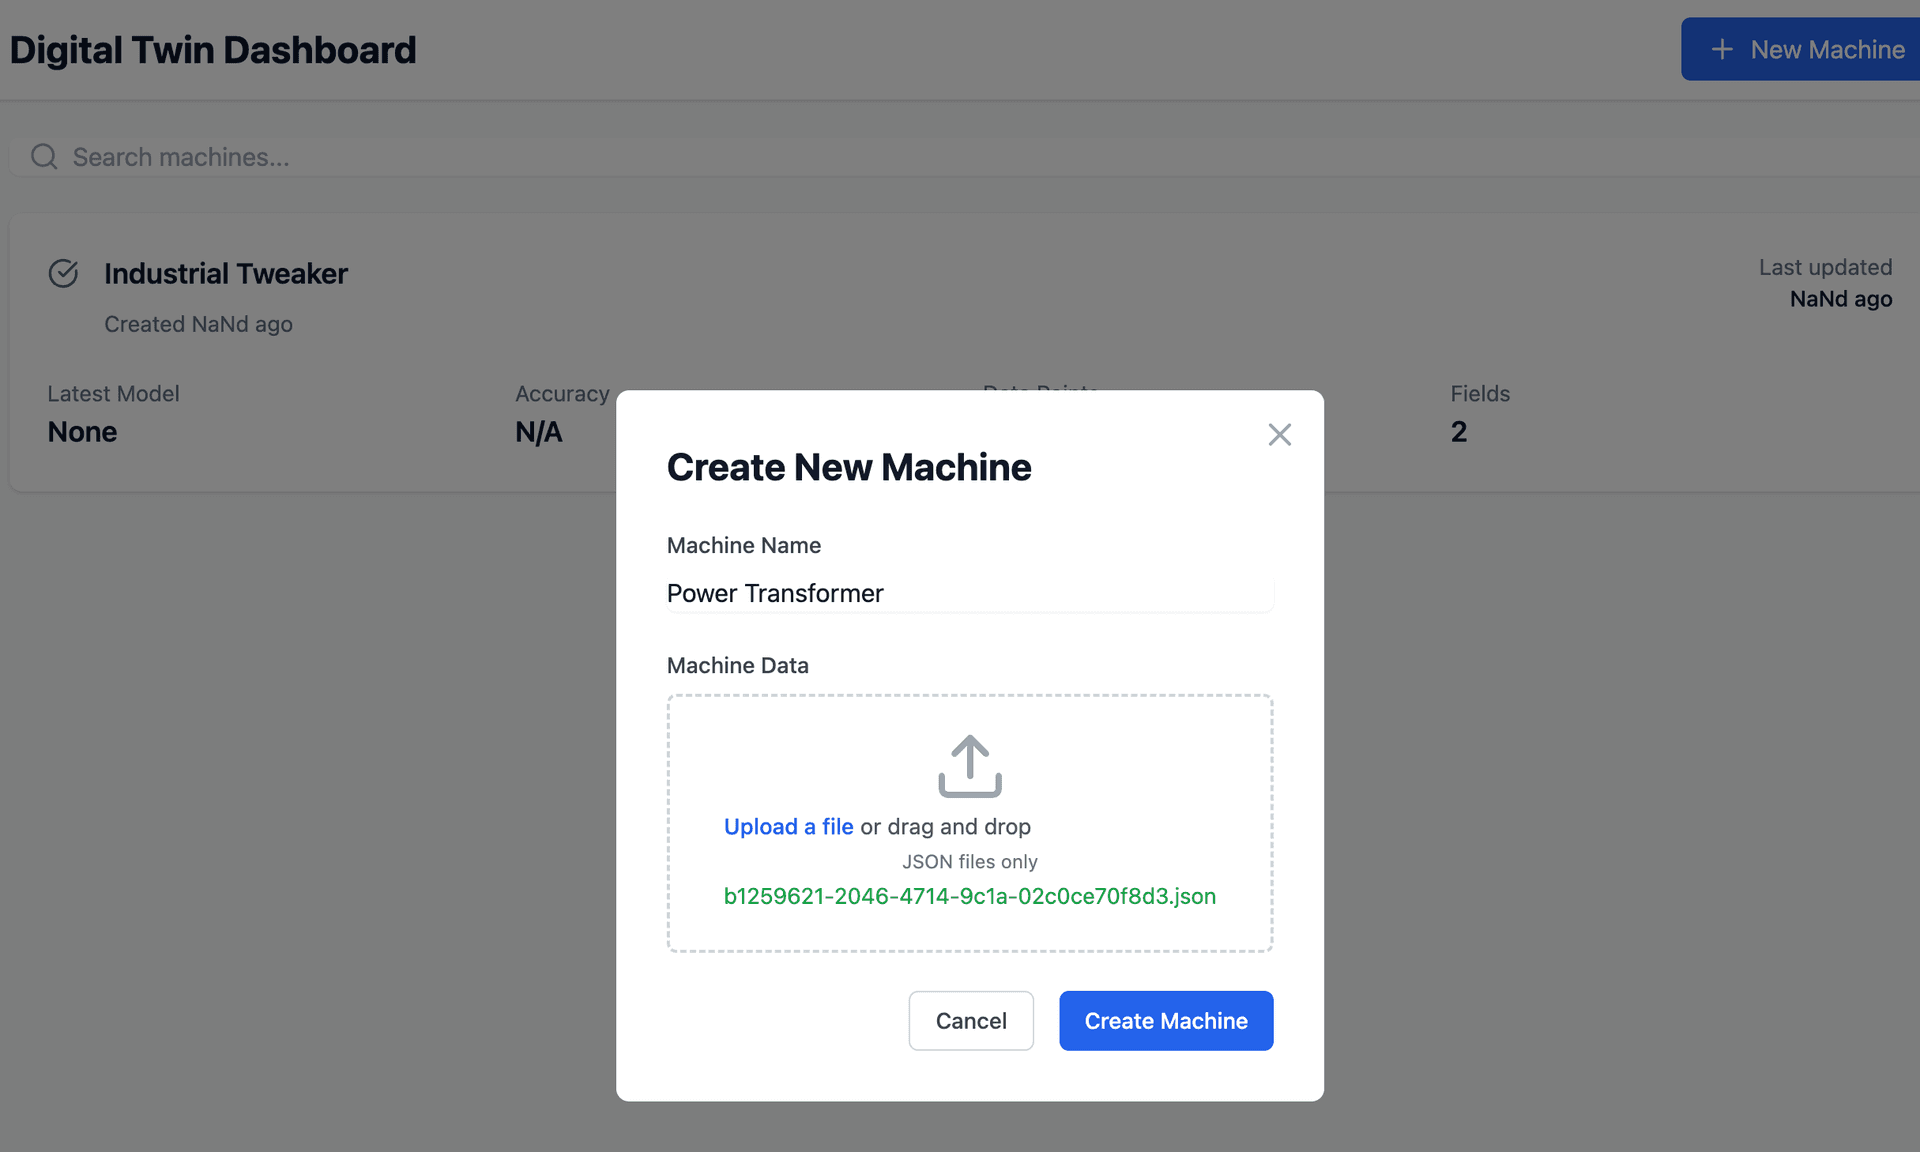This screenshot has height=1152, width=1920.
Task: Click the Machine Data field label
Action: coord(737,665)
